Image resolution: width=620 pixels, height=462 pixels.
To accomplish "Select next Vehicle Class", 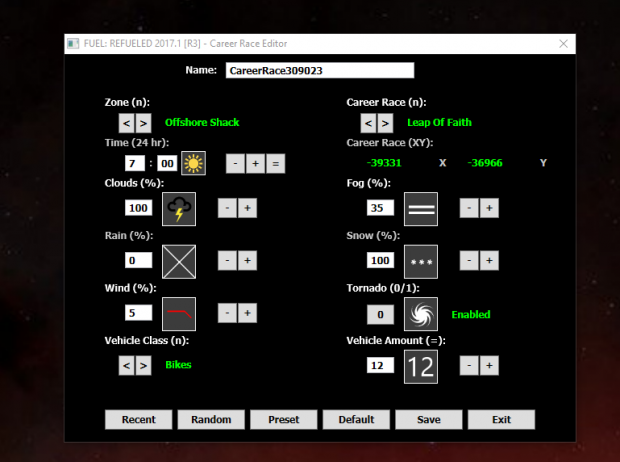I will (x=143, y=365).
